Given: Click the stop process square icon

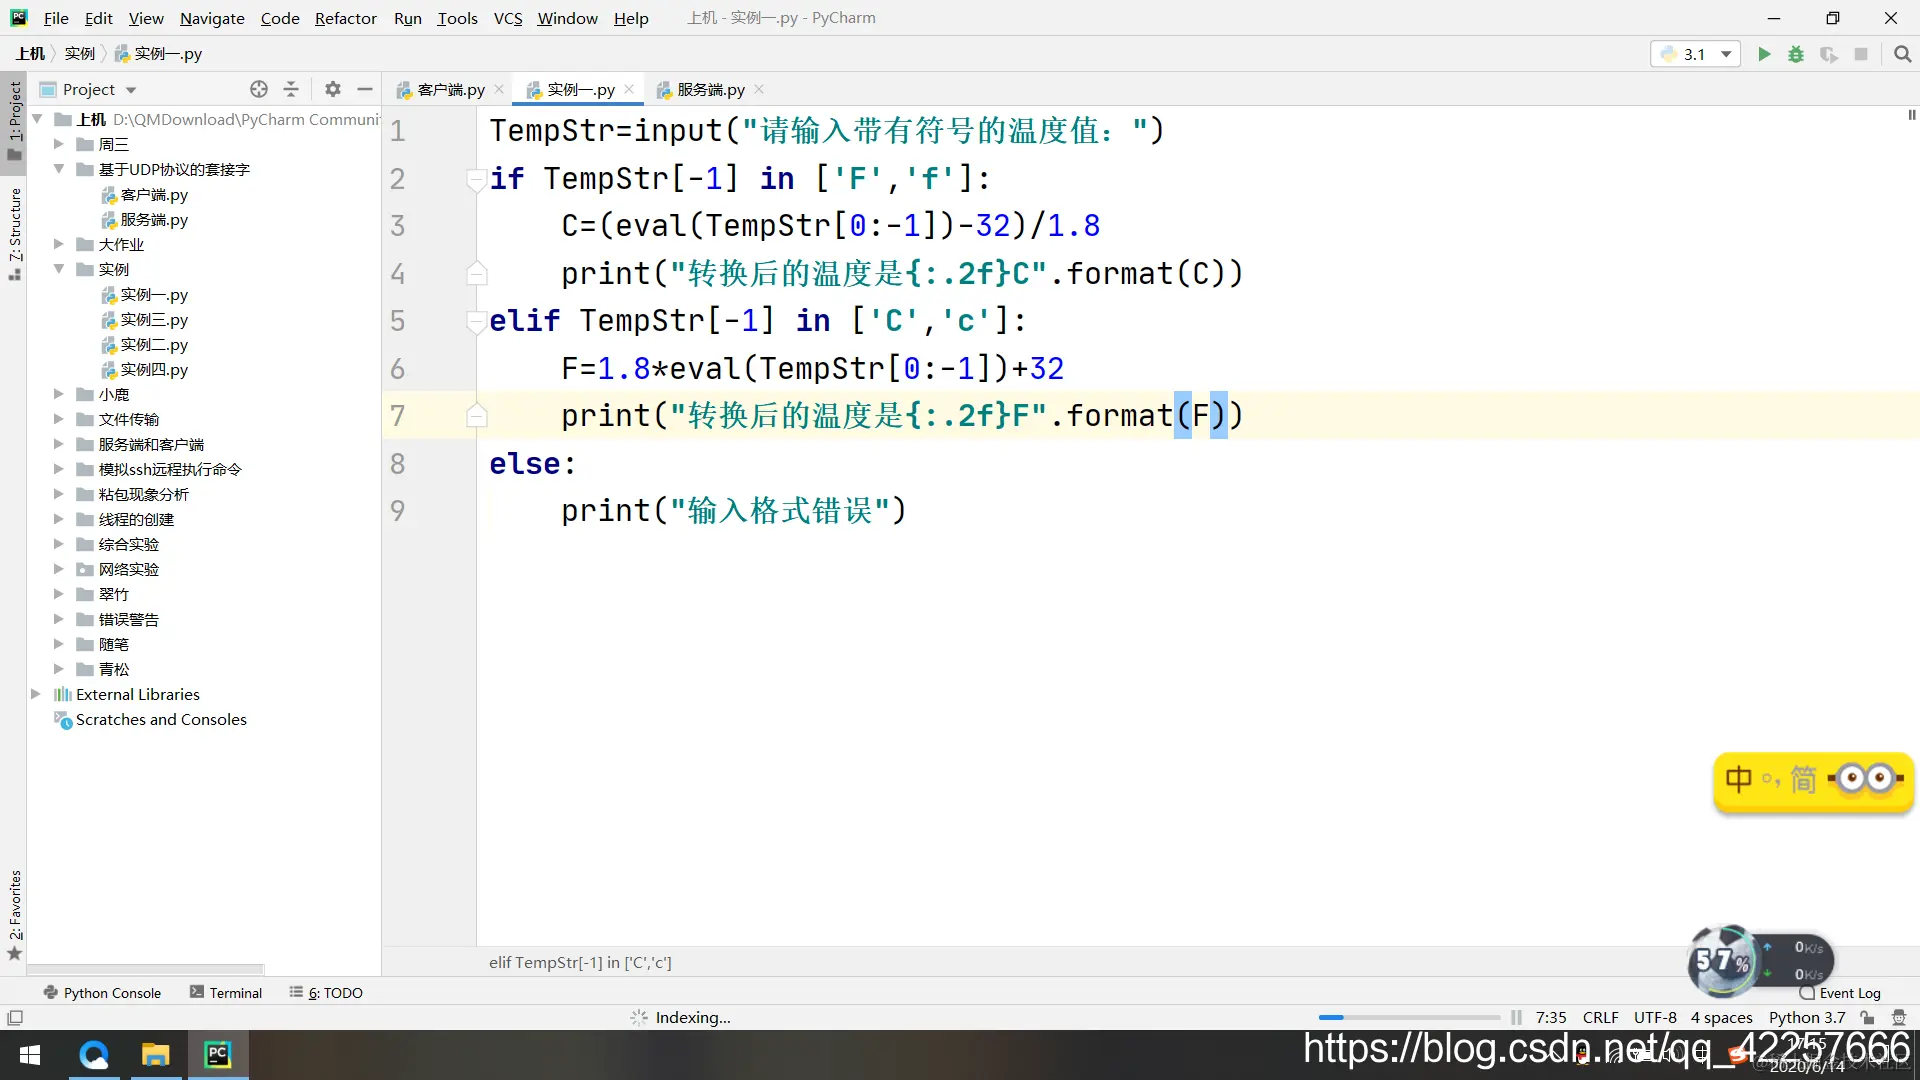Looking at the screenshot, I should 1861,54.
